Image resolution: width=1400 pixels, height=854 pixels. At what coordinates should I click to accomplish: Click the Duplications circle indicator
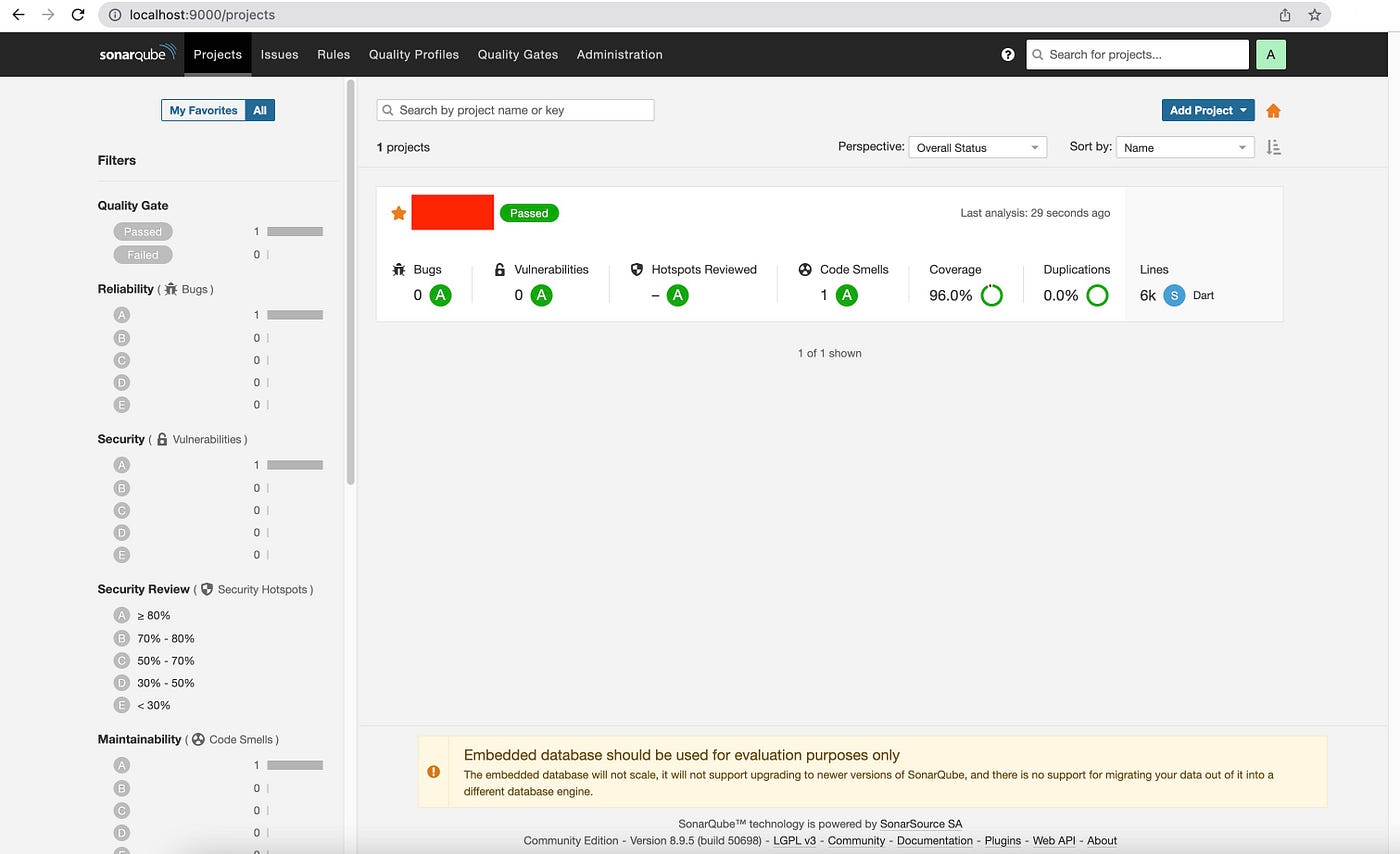[x=1097, y=295]
